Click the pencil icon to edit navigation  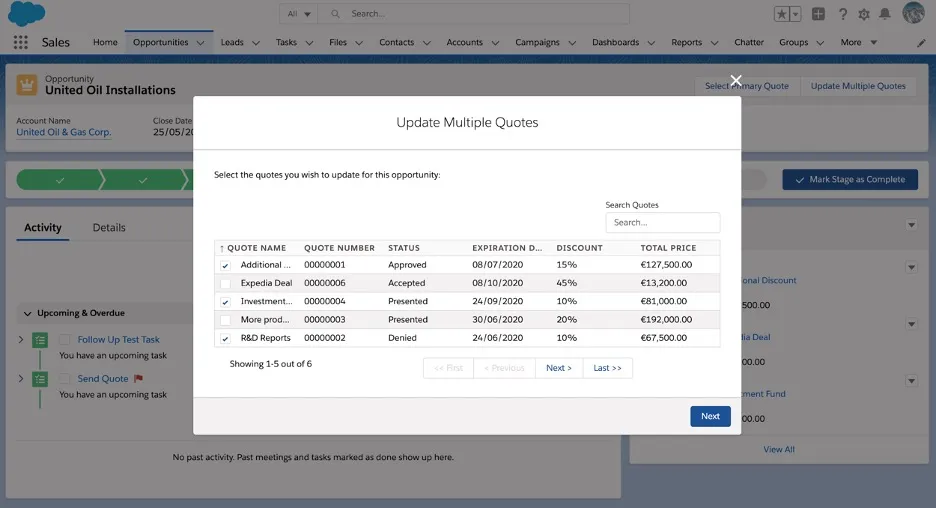(921, 43)
